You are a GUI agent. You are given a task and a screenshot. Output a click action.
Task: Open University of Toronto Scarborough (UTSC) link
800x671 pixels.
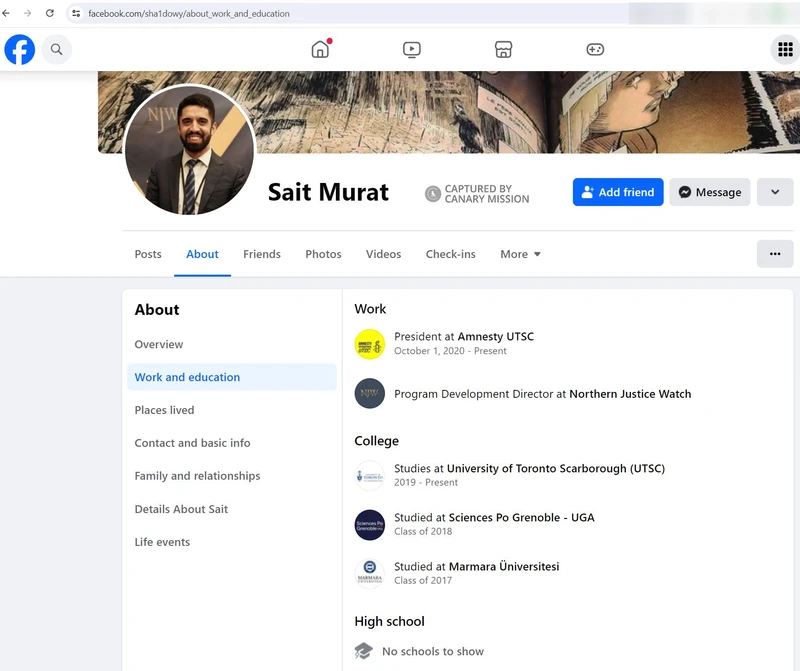(x=556, y=468)
